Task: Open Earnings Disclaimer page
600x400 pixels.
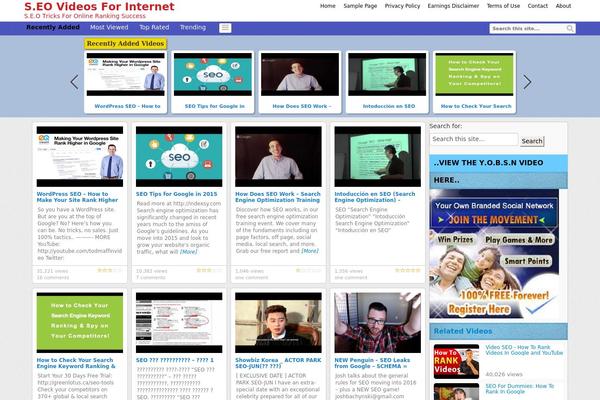Action: (x=453, y=6)
